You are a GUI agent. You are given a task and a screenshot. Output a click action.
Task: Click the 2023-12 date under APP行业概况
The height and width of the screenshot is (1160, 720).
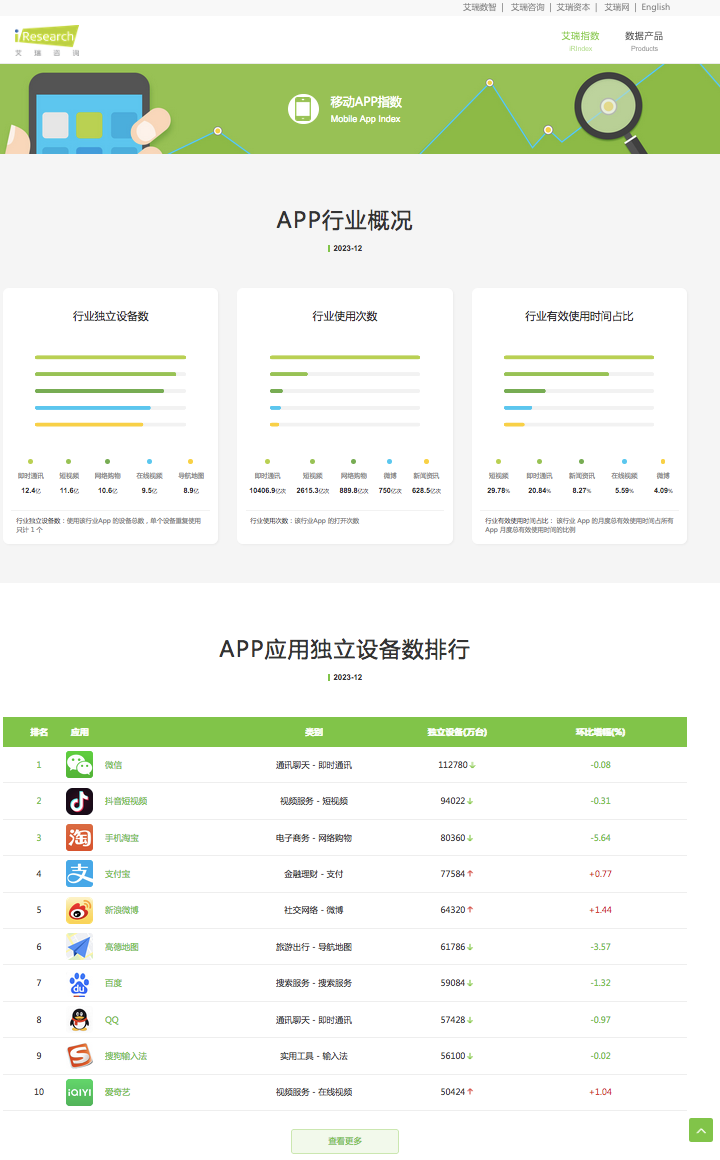tap(347, 249)
